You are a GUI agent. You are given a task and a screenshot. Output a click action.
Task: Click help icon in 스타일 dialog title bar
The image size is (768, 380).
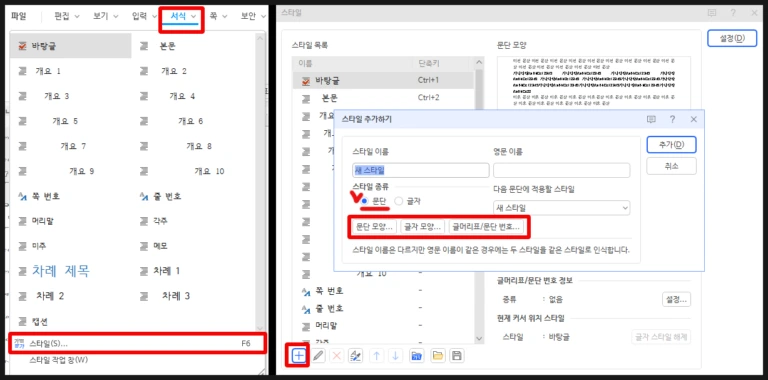[733, 13]
